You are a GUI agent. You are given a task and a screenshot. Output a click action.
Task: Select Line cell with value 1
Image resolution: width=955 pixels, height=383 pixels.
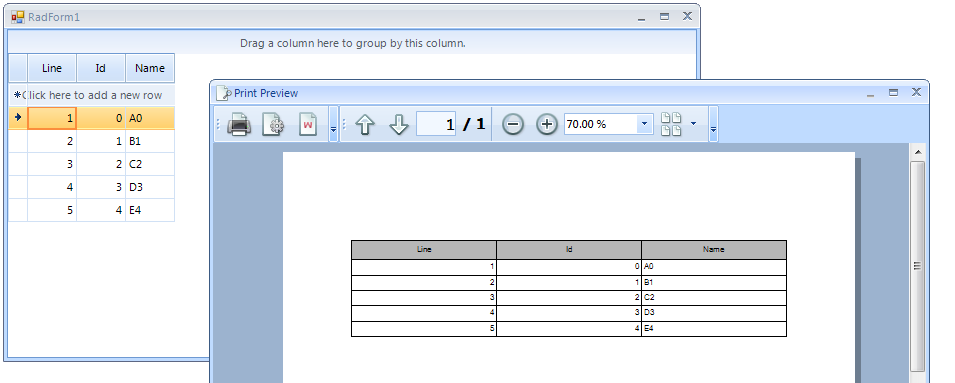tap(52, 118)
